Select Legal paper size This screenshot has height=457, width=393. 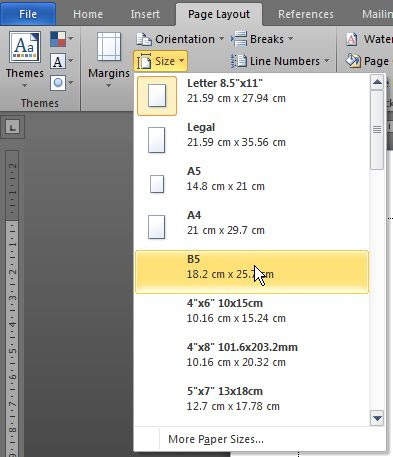click(x=252, y=140)
